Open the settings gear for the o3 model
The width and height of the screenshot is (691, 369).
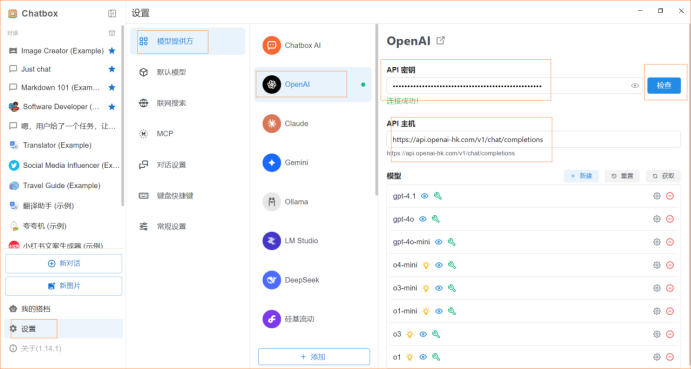click(x=657, y=334)
